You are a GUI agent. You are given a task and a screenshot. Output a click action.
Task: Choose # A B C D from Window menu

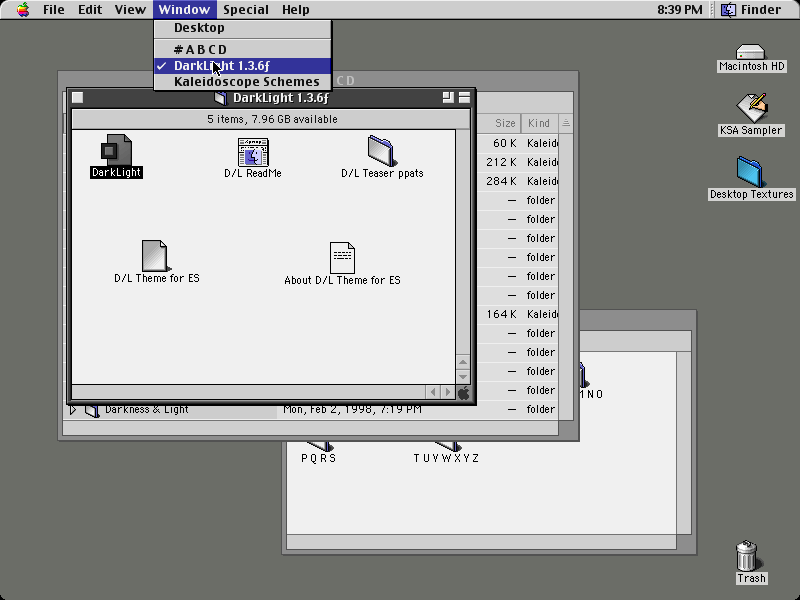[242, 49]
